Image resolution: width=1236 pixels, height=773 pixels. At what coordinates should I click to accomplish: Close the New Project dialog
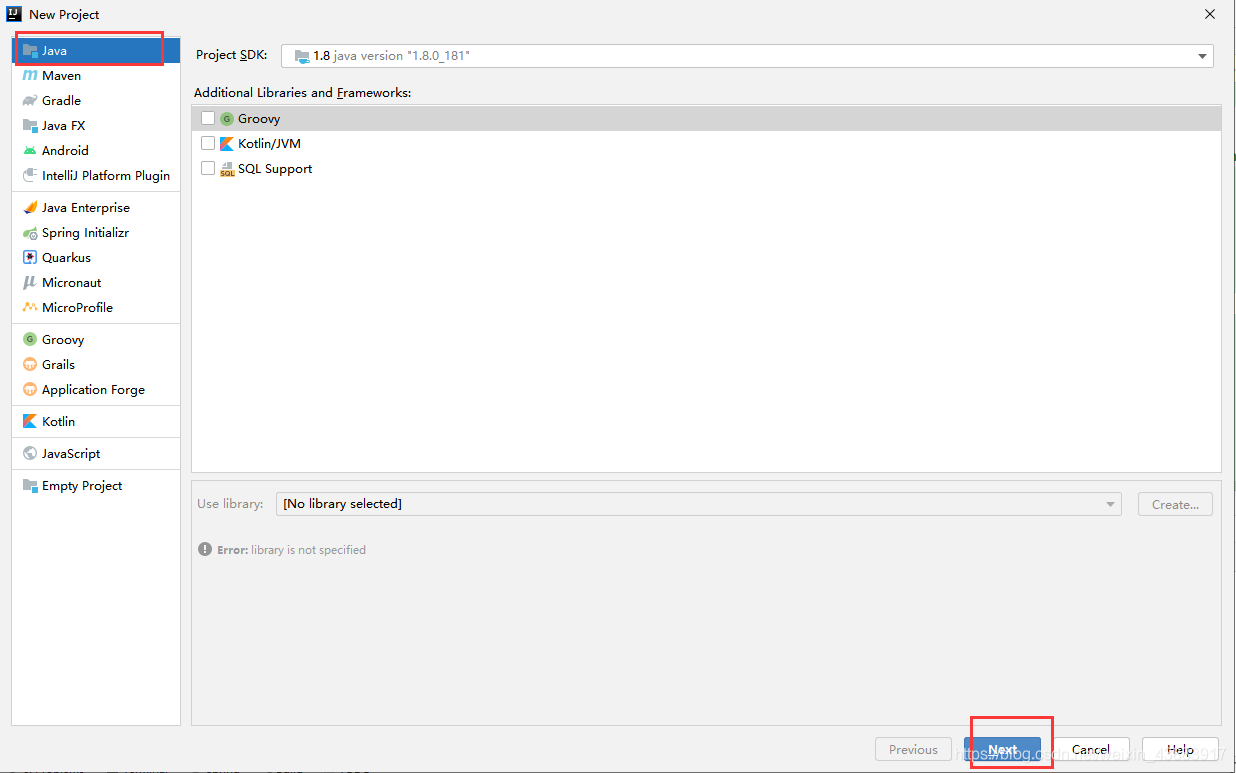pyautogui.click(x=1209, y=14)
